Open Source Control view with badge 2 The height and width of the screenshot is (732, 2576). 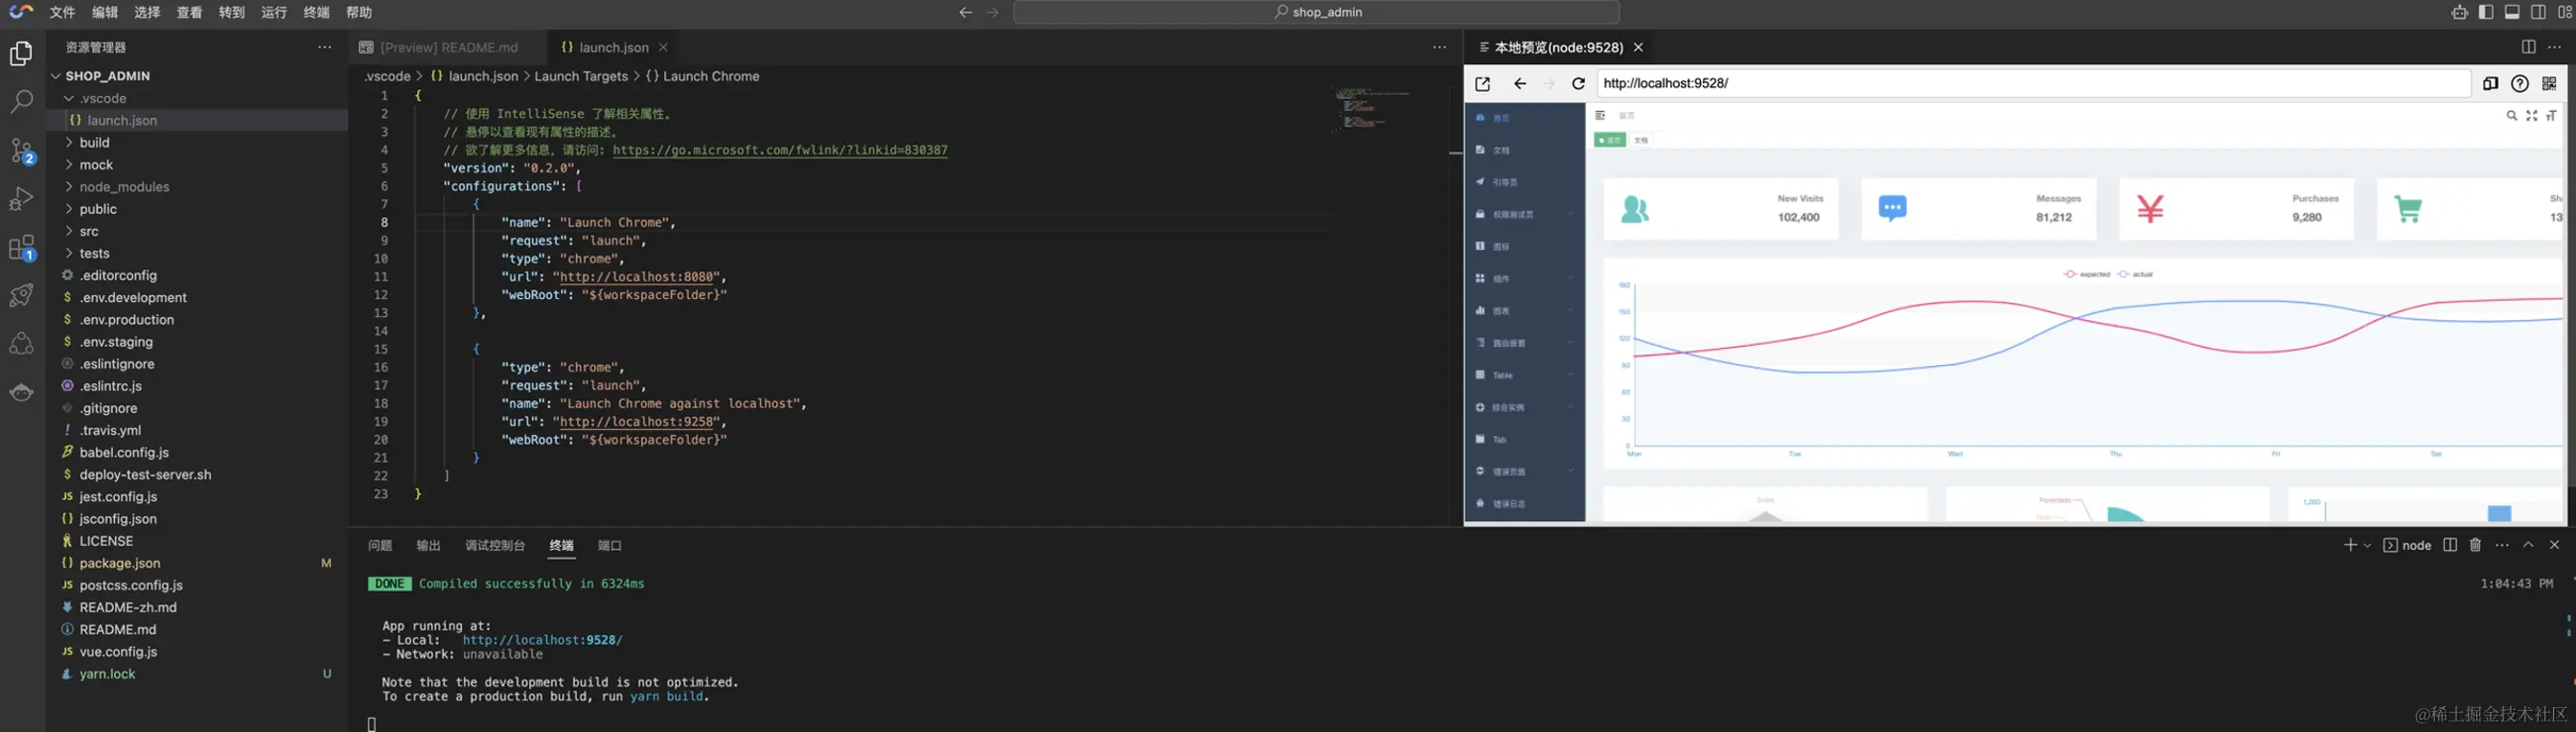click(x=22, y=151)
